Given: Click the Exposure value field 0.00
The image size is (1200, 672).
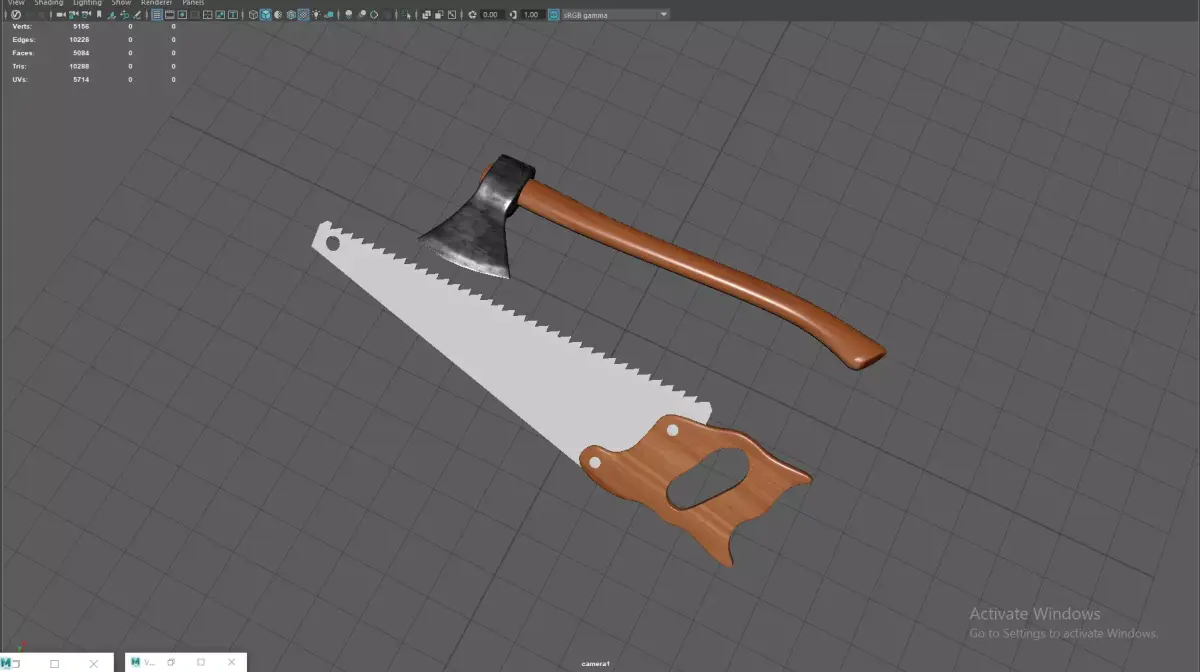Looking at the screenshot, I should click(x=492, y=15).
